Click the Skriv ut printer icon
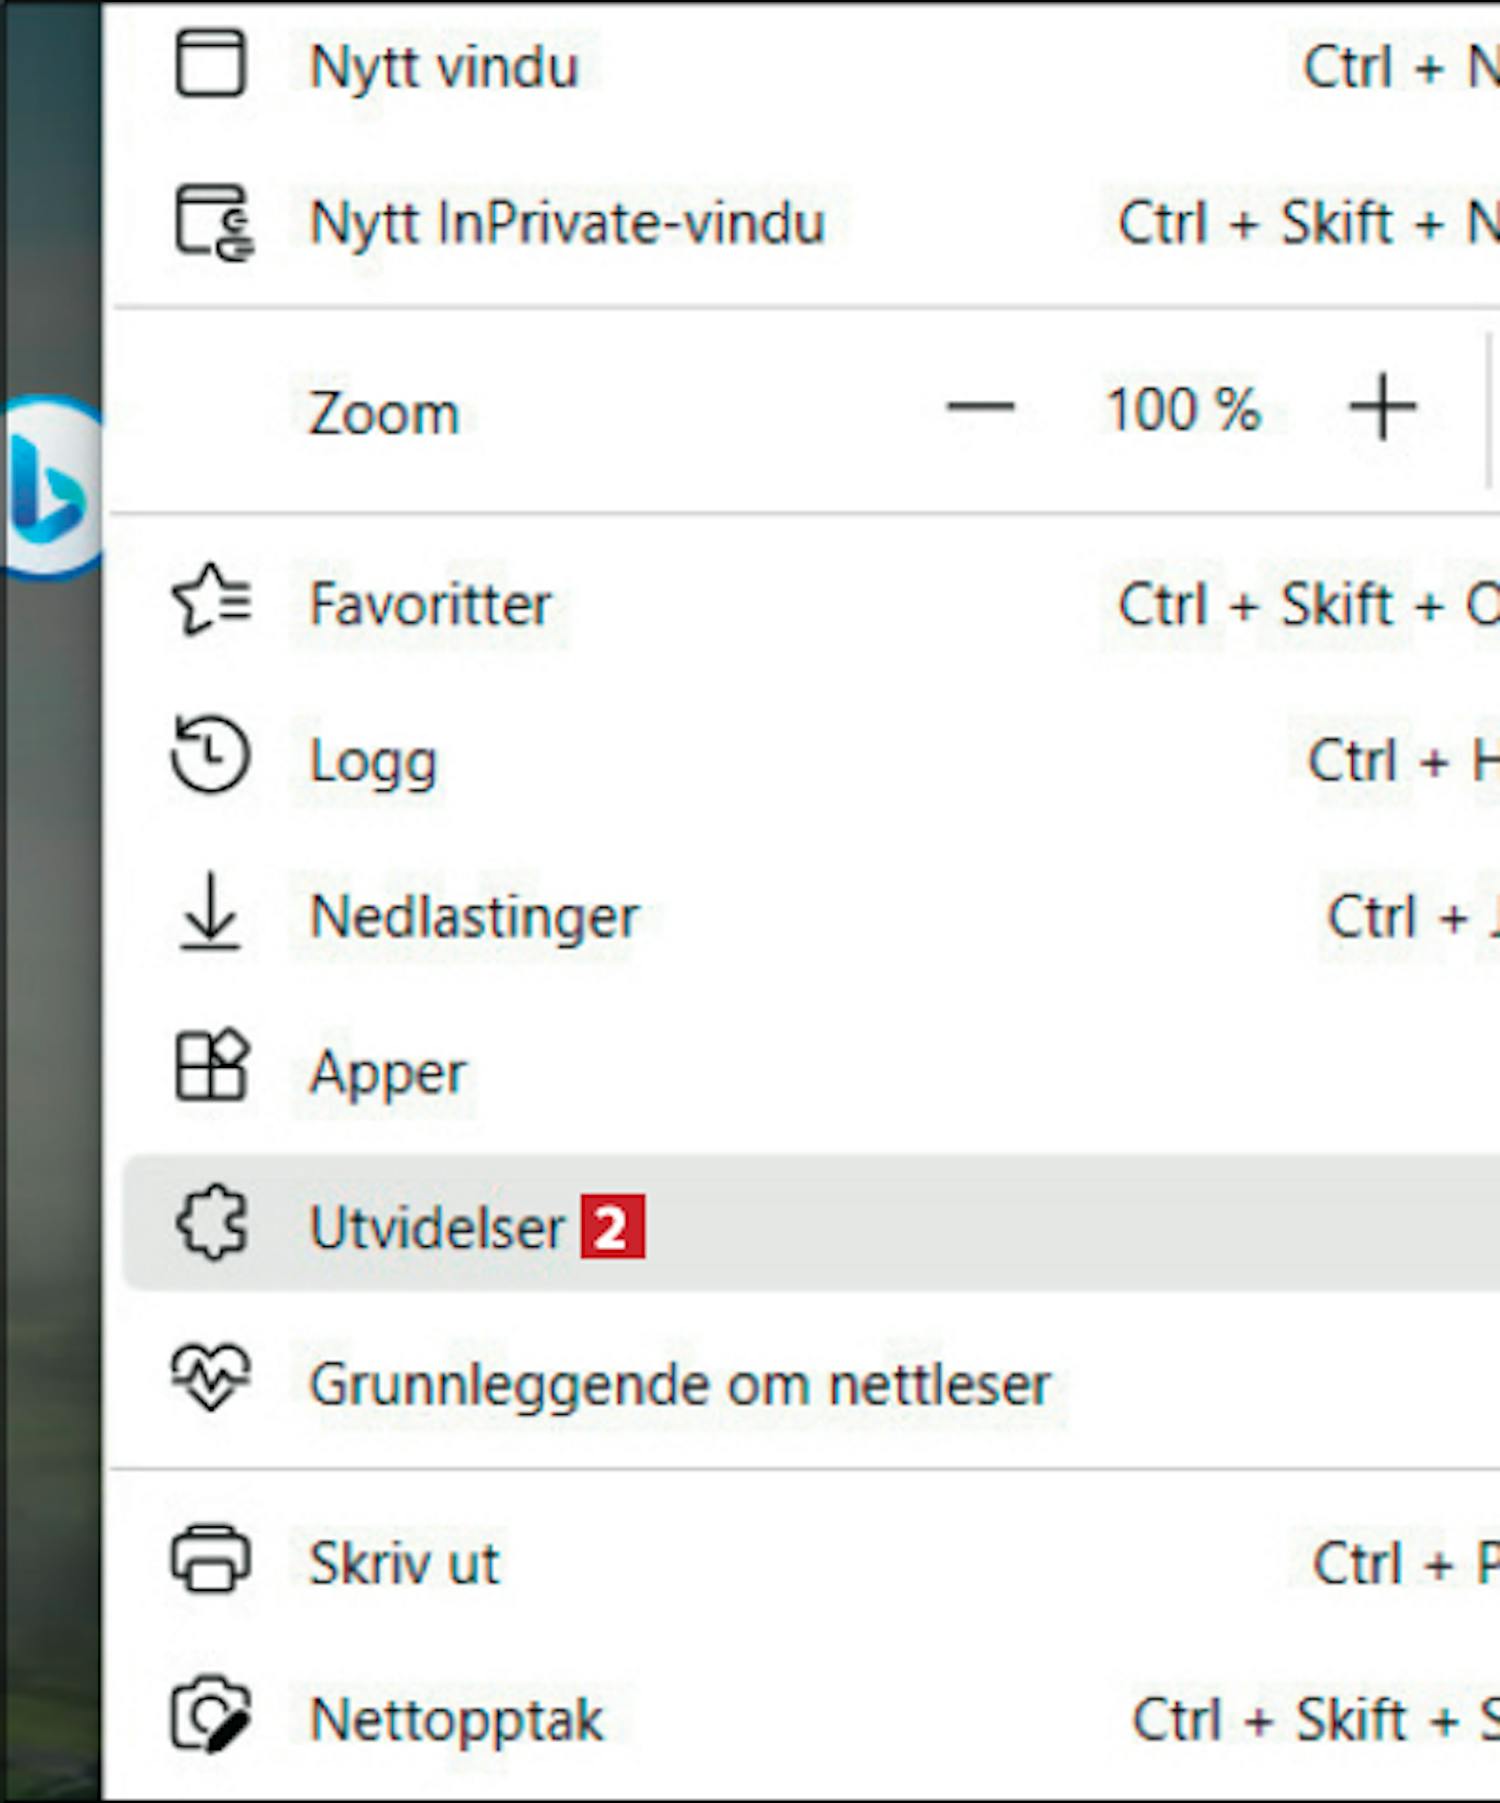The image size is (1500, 1803). tap(210, 1558)
